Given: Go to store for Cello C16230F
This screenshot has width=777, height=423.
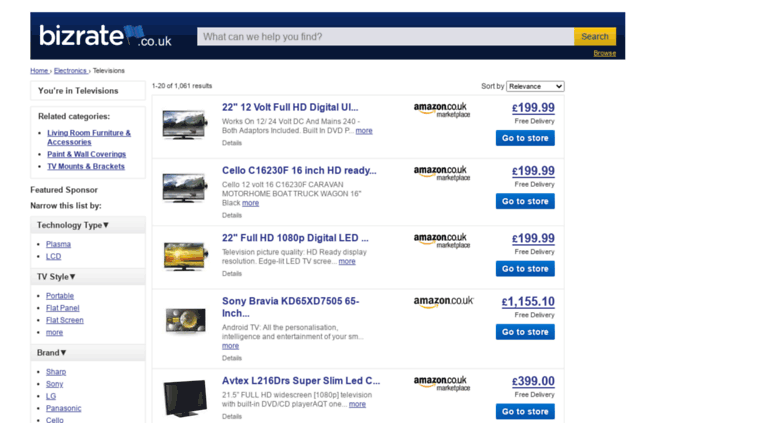Looking at the screenshot, I should tap(525, 202).
